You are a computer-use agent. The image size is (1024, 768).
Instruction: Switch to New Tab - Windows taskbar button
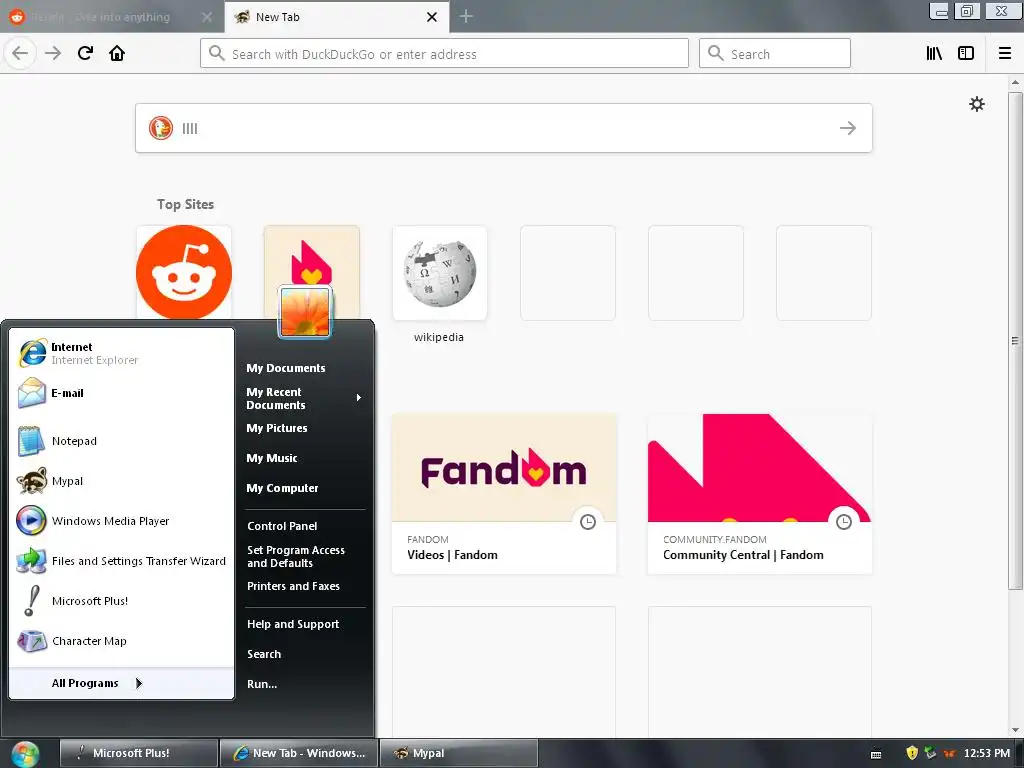298,753
